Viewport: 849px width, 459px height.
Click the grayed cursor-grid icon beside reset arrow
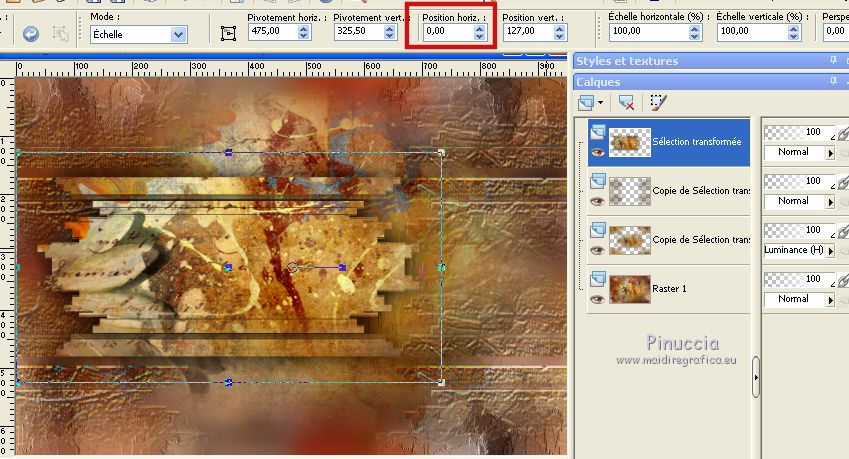tap(61, 34)
